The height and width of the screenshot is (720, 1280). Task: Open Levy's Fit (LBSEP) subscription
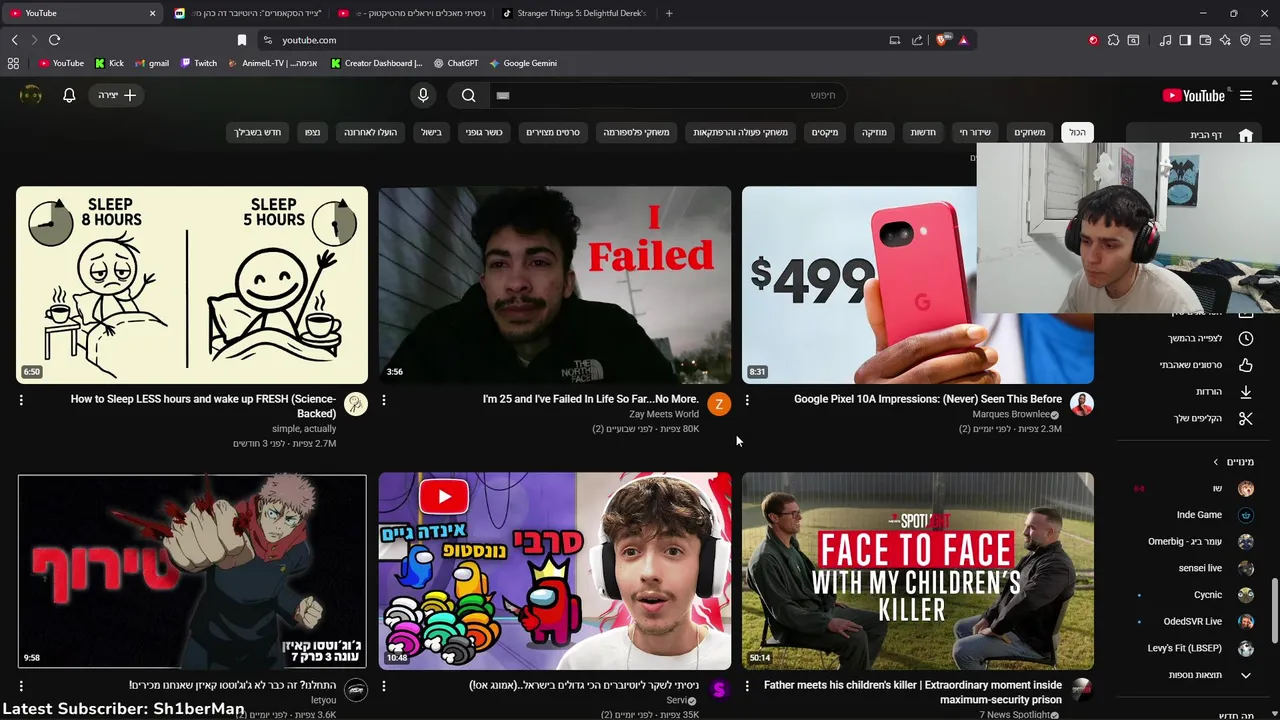(x=1200, y=648)
